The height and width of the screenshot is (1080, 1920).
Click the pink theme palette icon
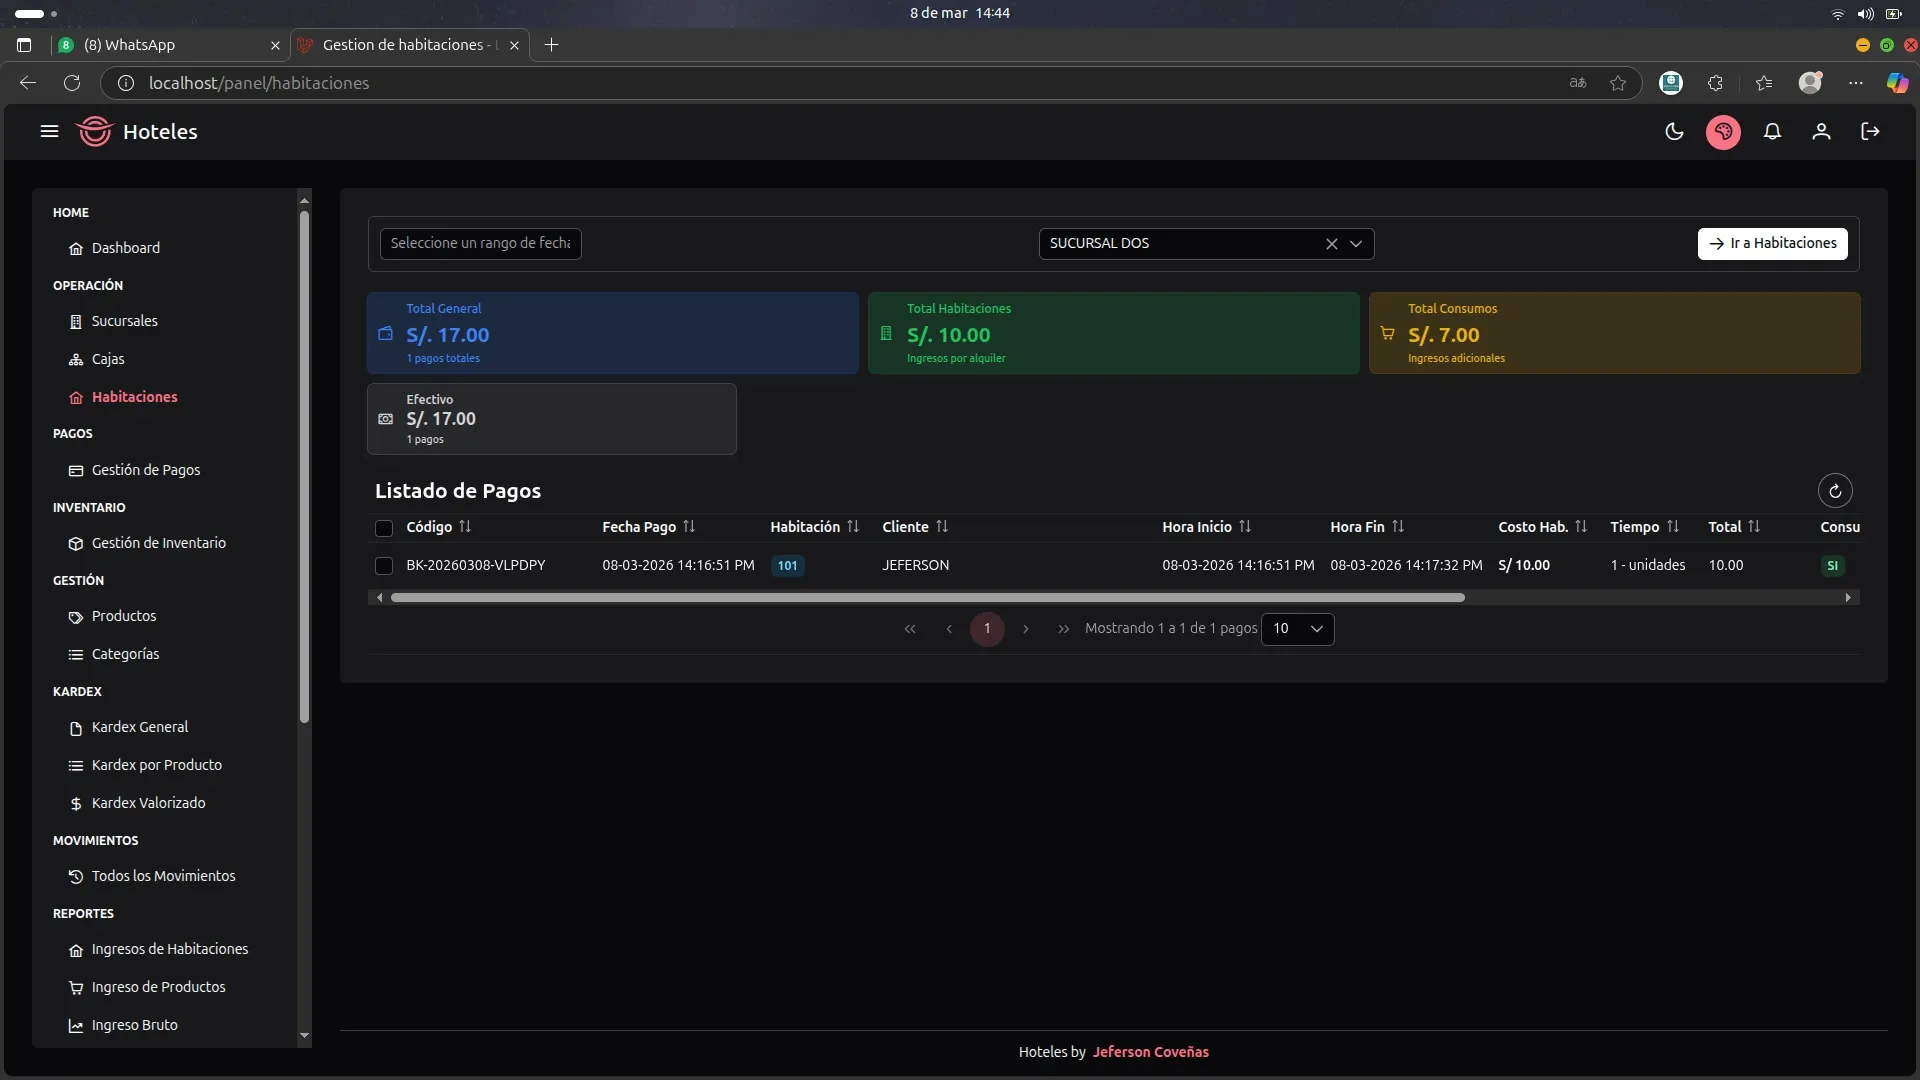click(x=1723, y=132)
